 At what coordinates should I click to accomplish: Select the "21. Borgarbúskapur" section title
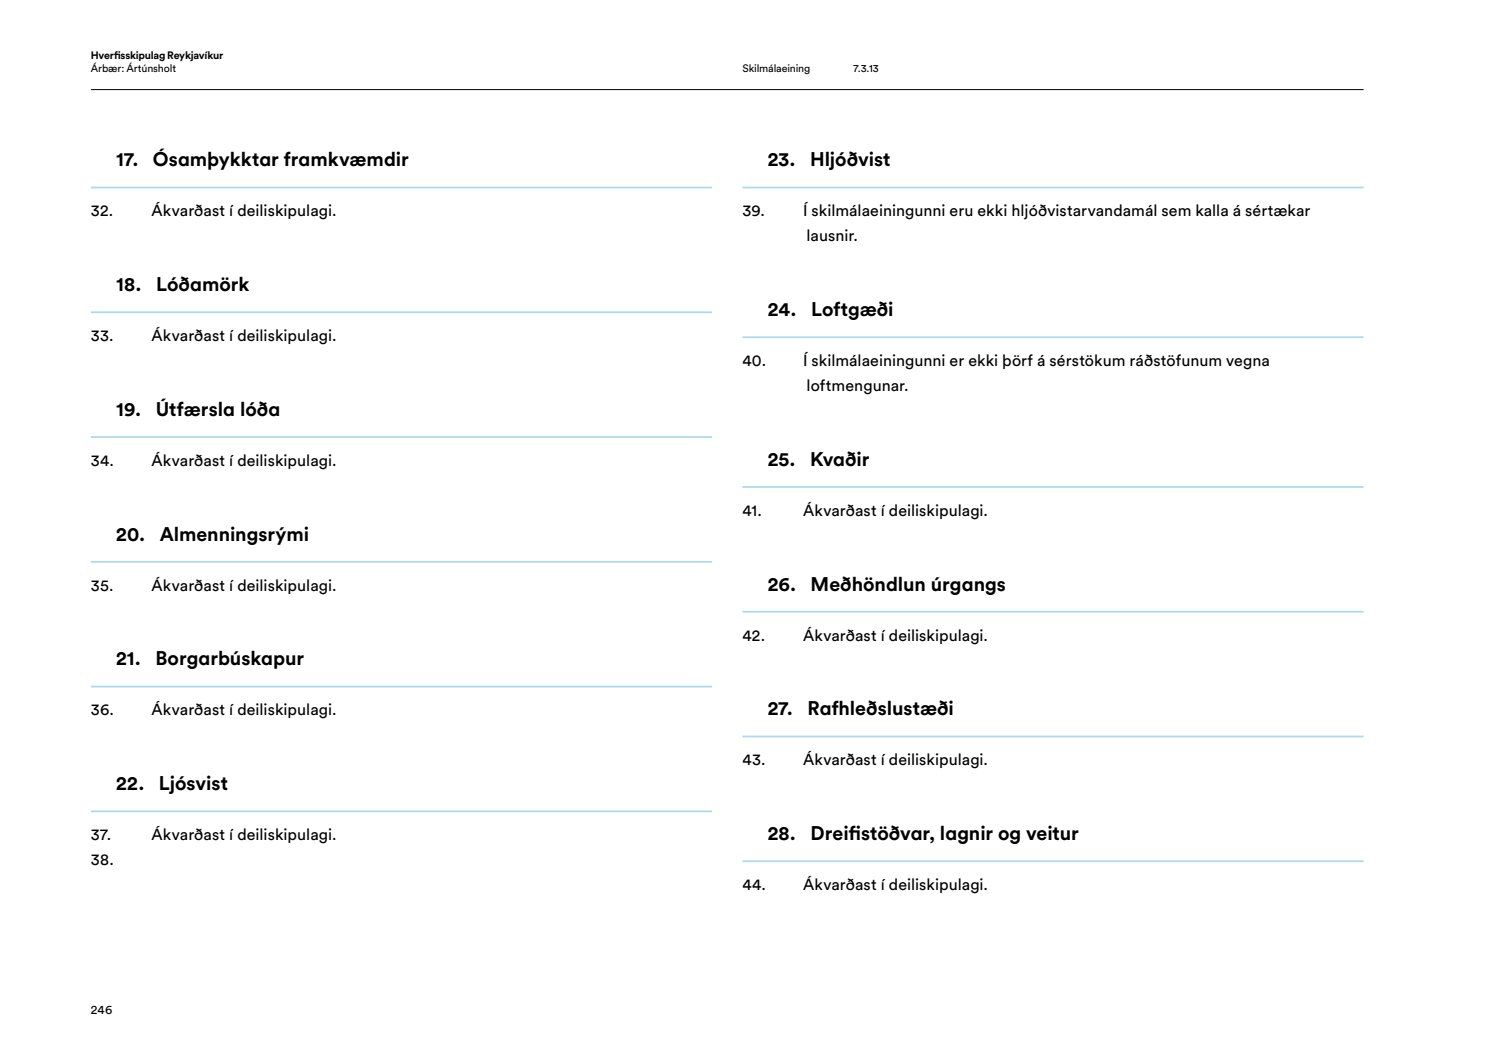[x=209, y=659]
